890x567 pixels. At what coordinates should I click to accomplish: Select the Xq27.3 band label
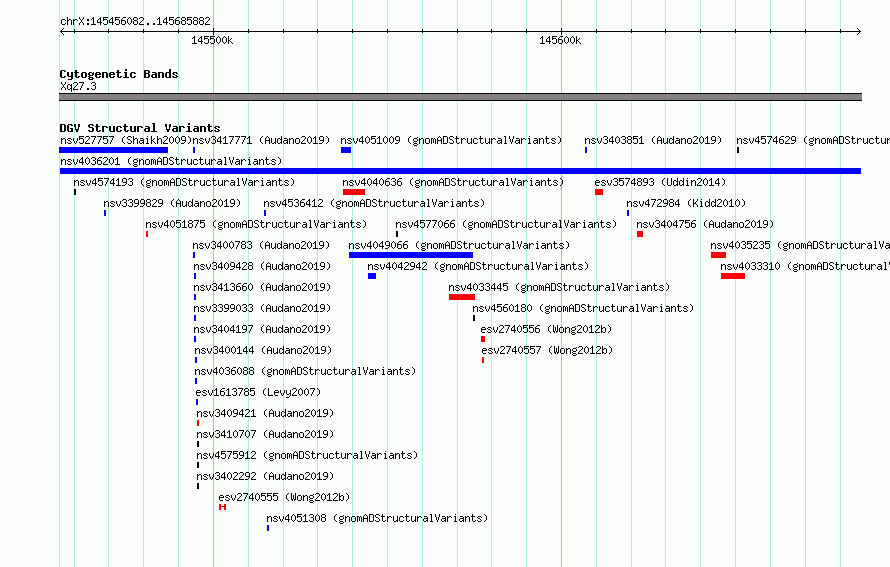pos(78,86)
